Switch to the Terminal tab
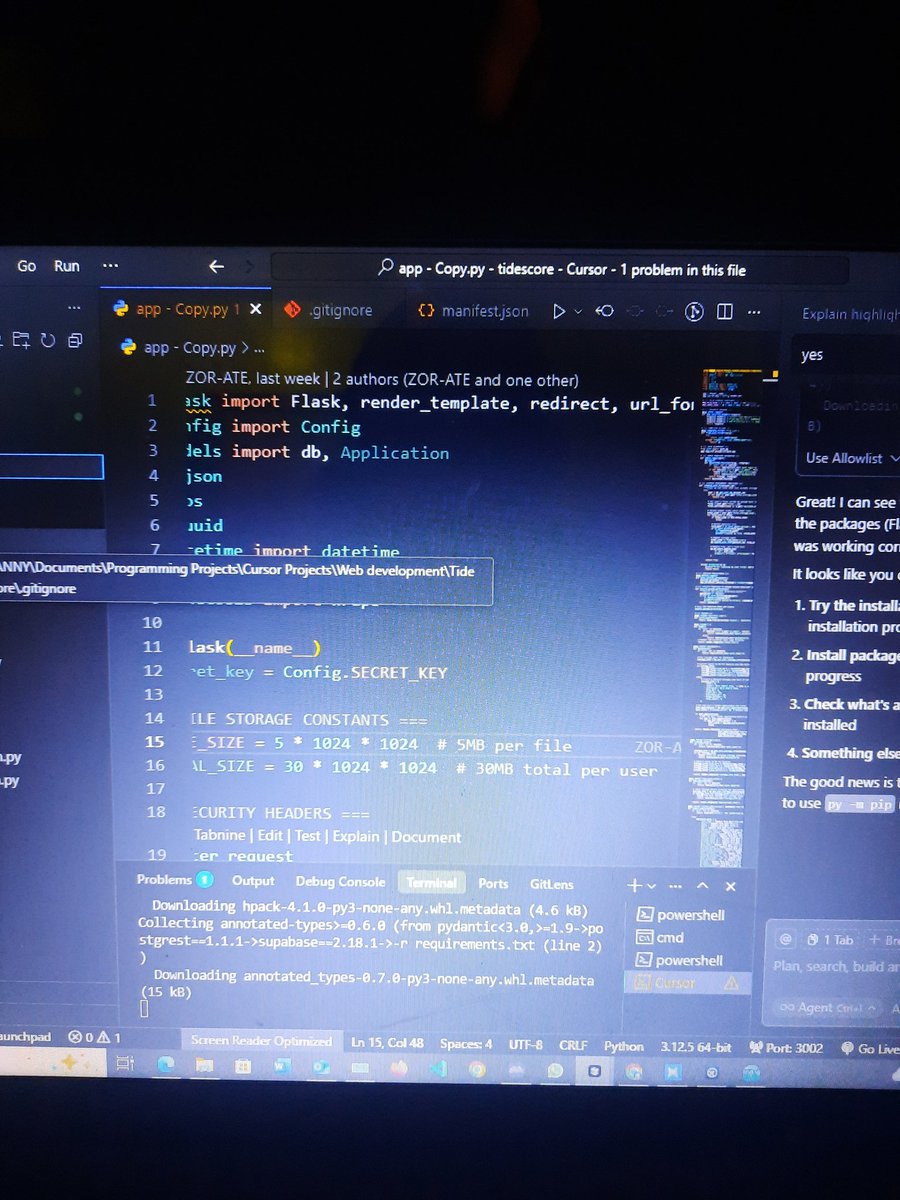Viewport: 900px width, 1200px height. (432, 882)
